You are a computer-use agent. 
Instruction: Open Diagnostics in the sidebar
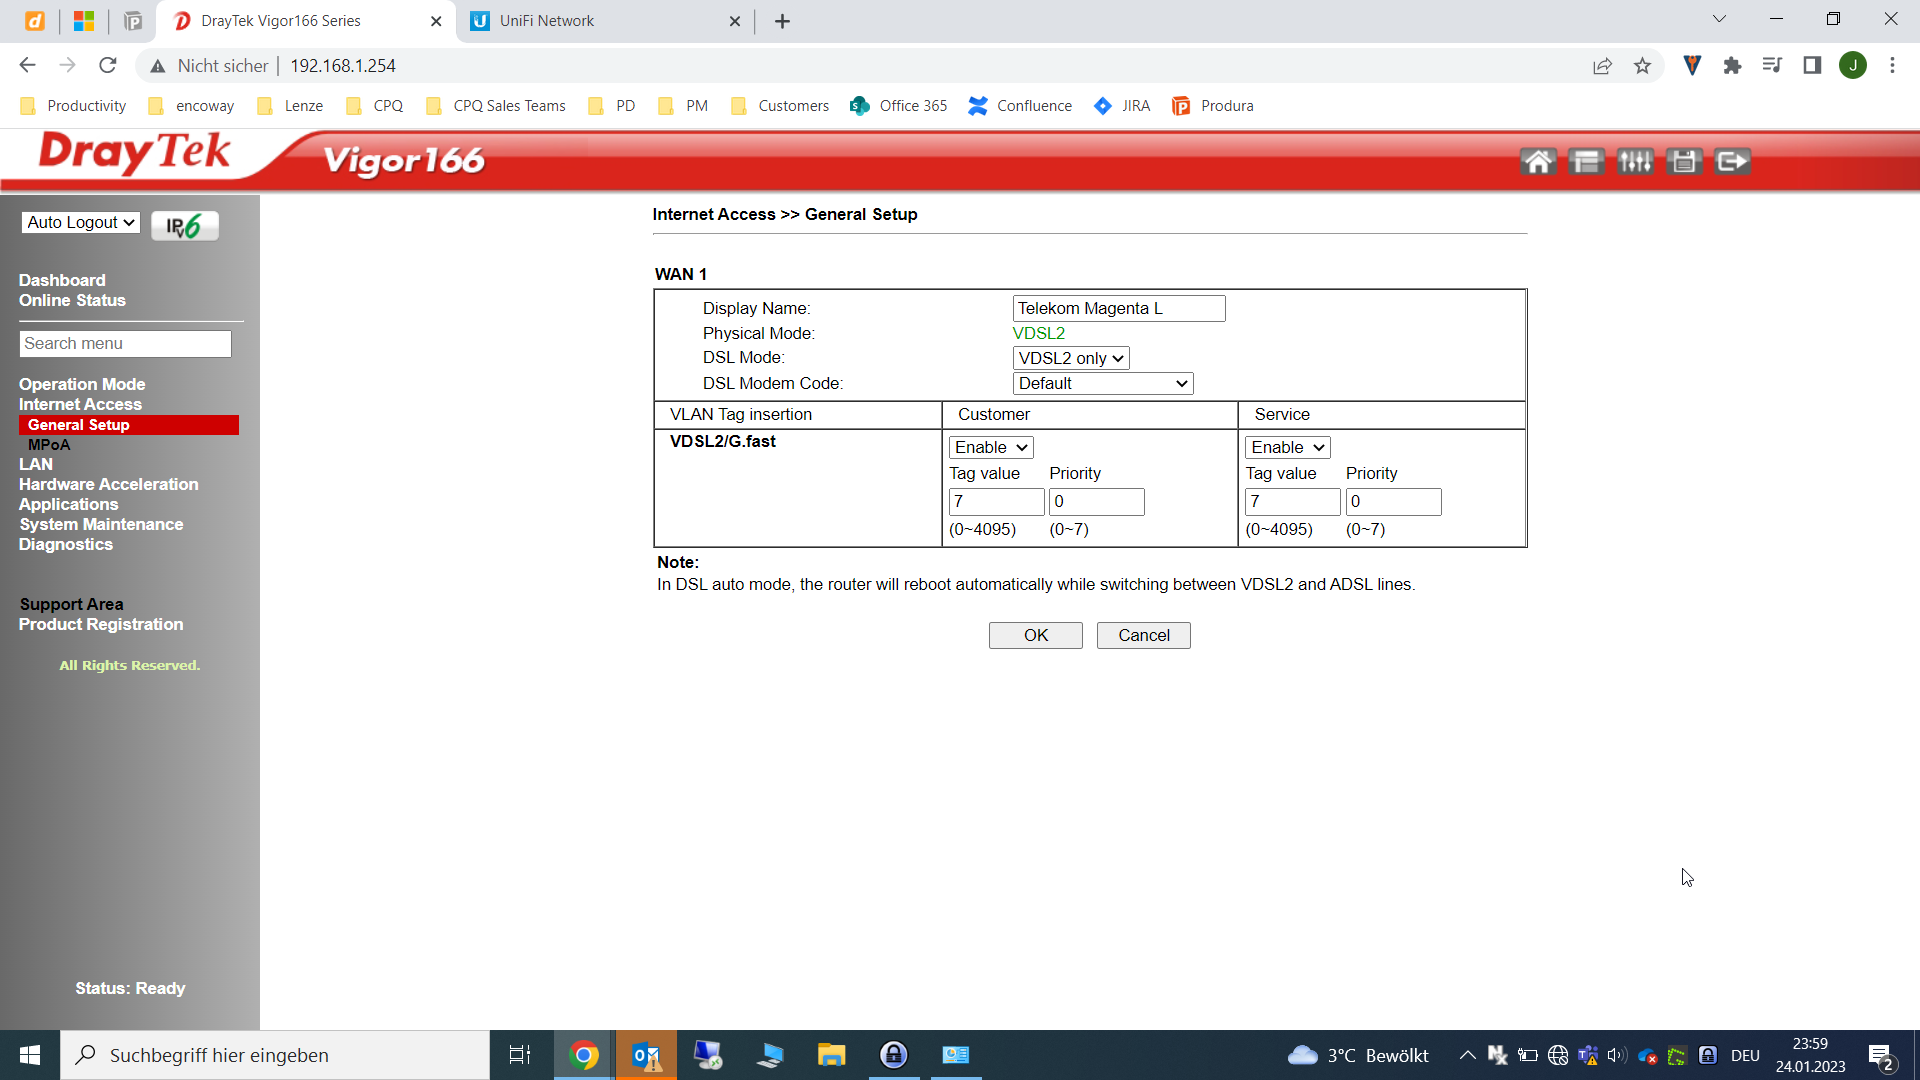pos(66,544)
